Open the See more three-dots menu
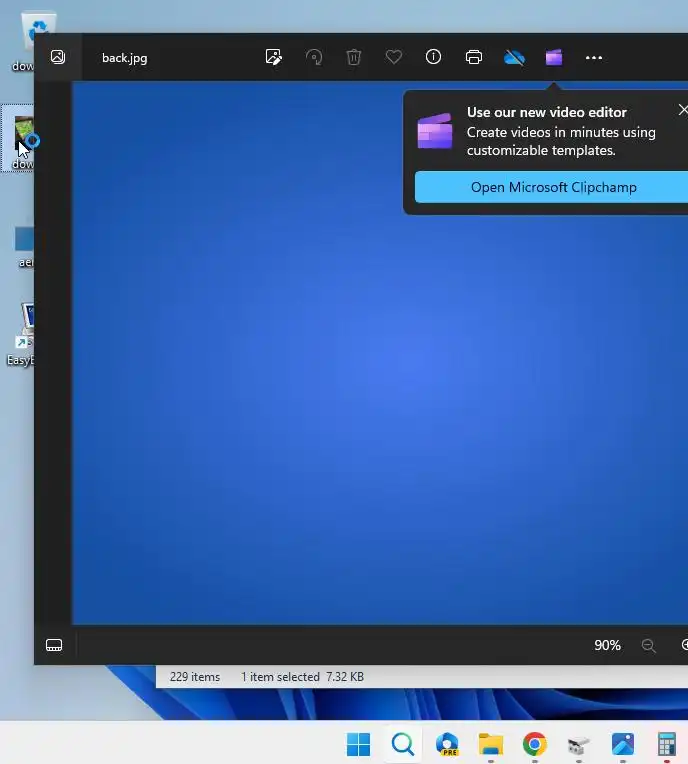Viewport: 688px width, 764px height. click(593, 57)
